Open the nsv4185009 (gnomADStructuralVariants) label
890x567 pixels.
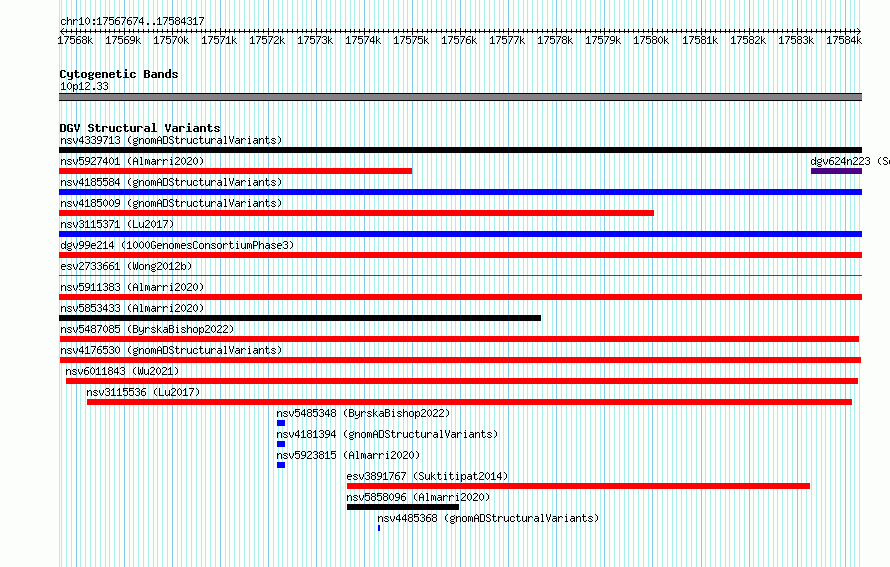[x=171, y=203]
